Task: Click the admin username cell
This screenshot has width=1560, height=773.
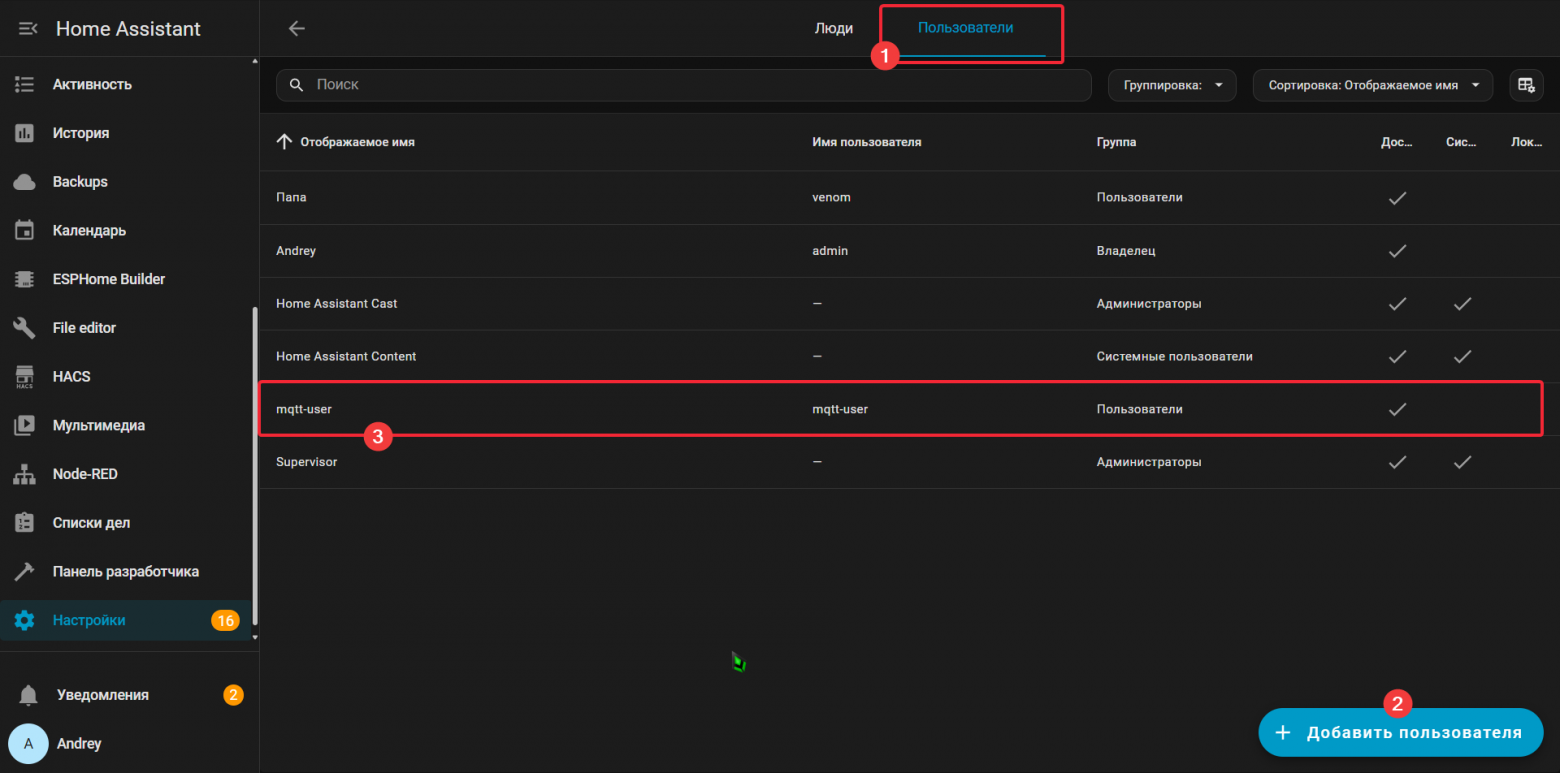Action: click(830, 250)
